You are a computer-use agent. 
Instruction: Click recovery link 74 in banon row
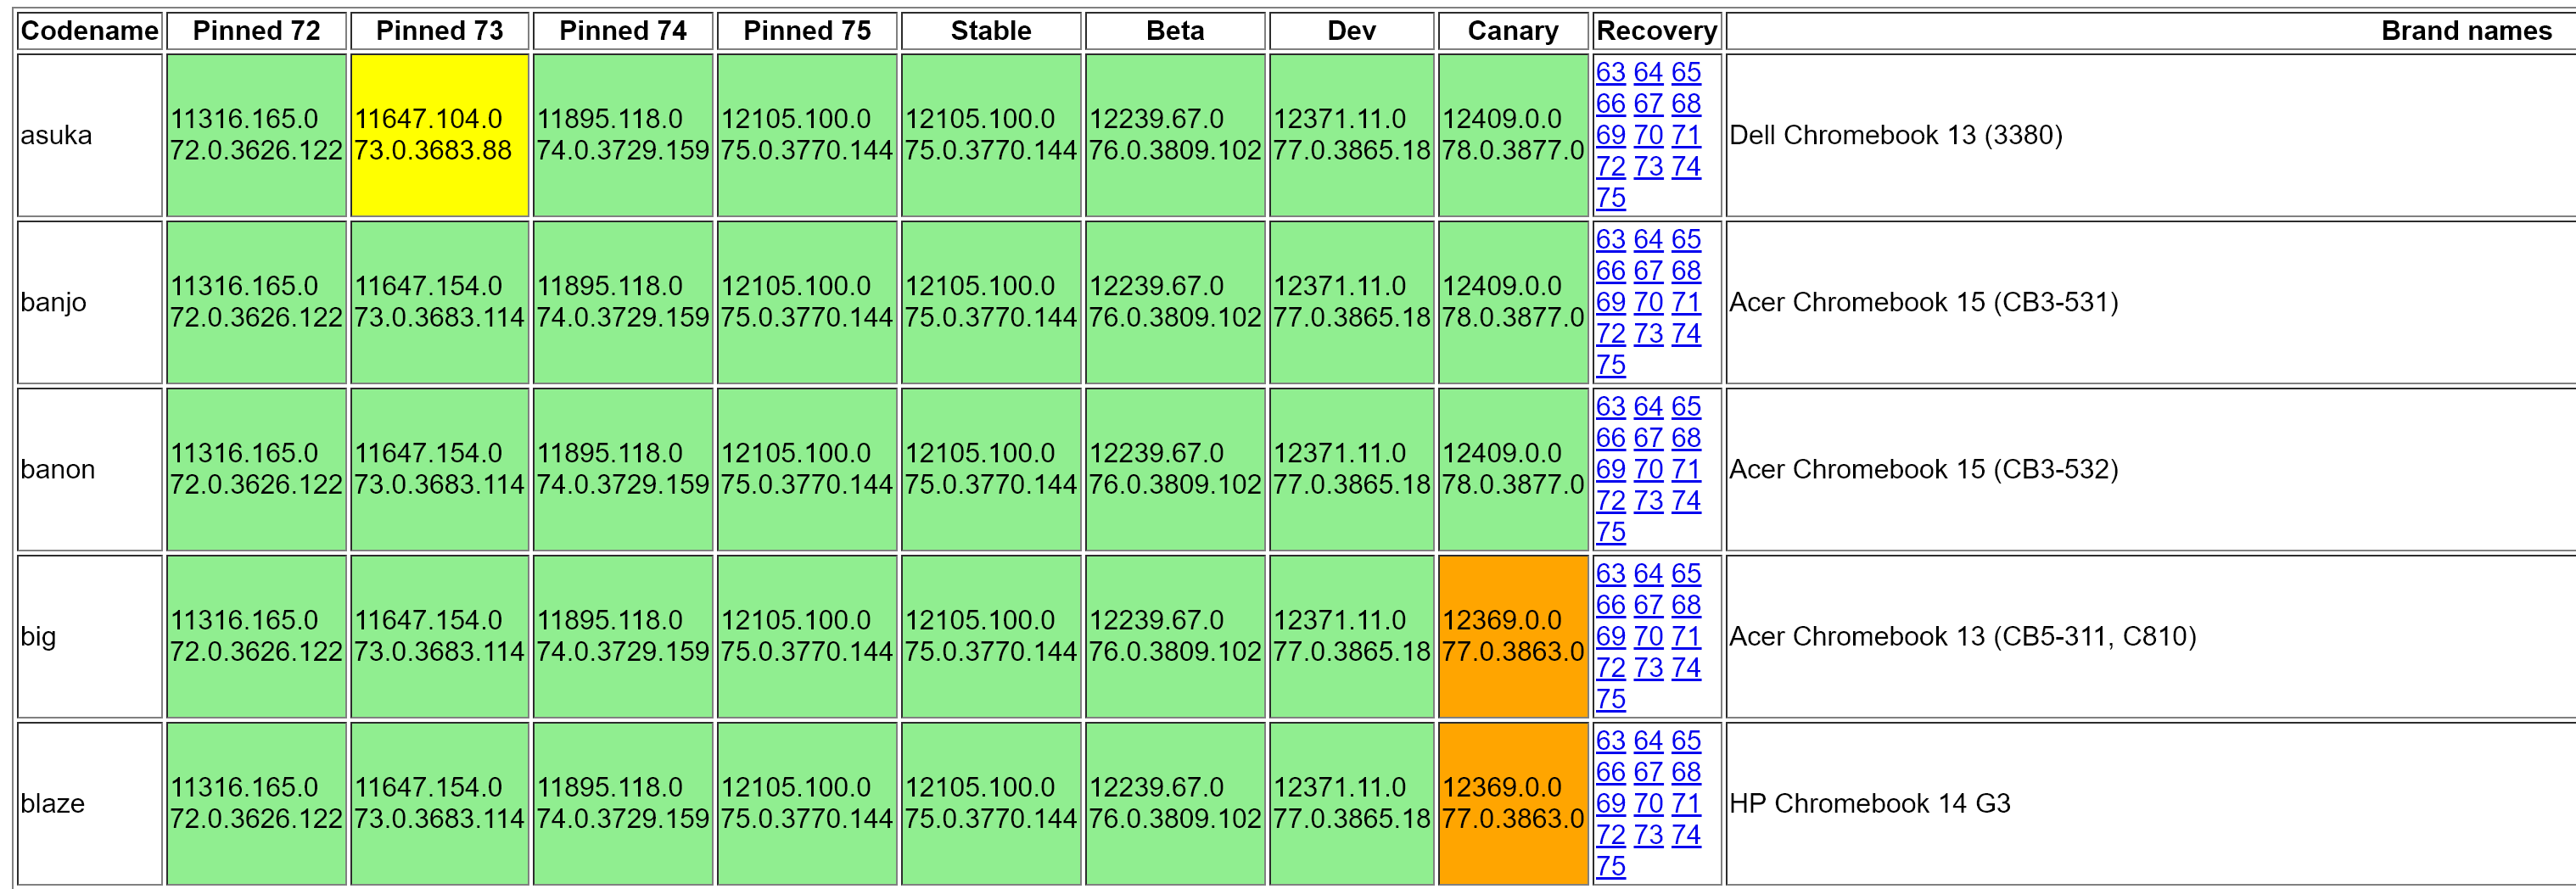(1686, 501)
